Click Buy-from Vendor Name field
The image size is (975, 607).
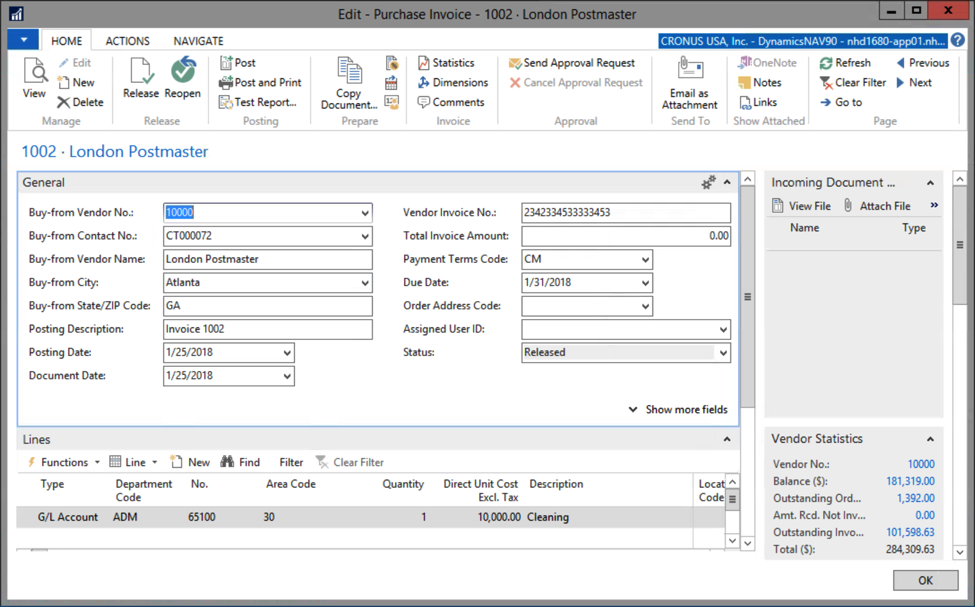point(268,259)
